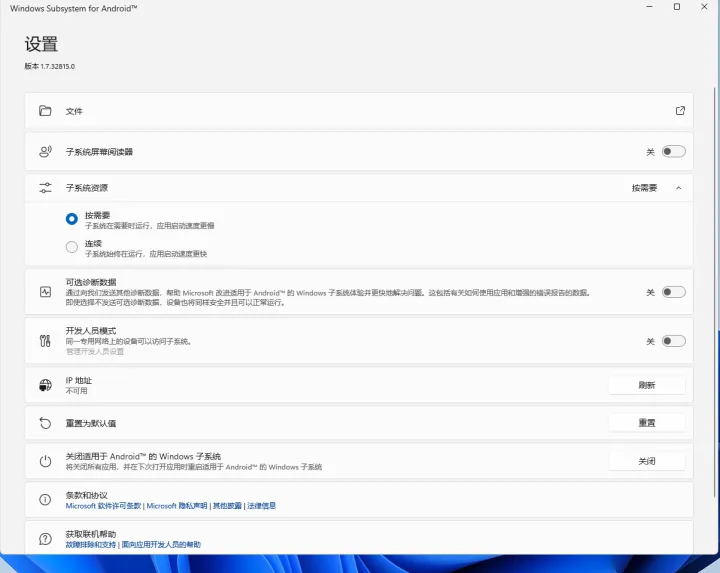
Task: Click the 刷新 button for IP address
Action: coord(647,385)
